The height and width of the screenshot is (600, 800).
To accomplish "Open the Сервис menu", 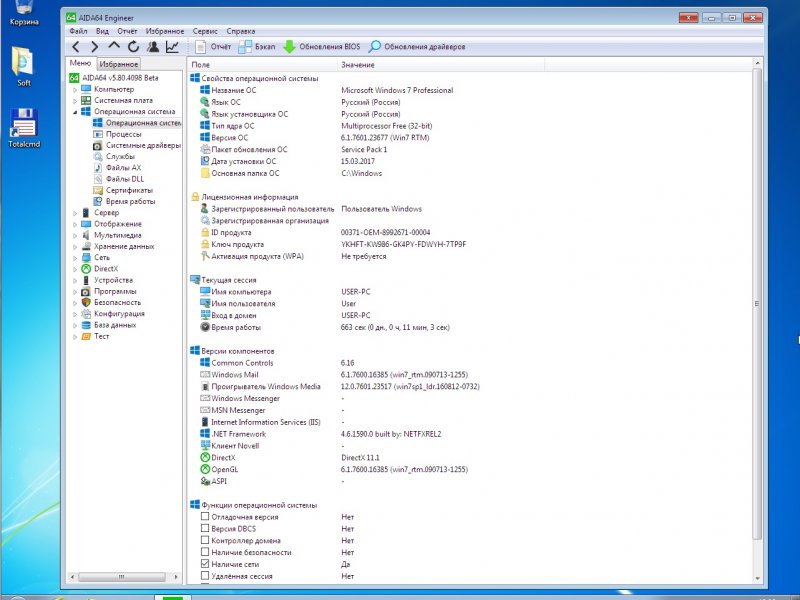I will pos(205,31).
